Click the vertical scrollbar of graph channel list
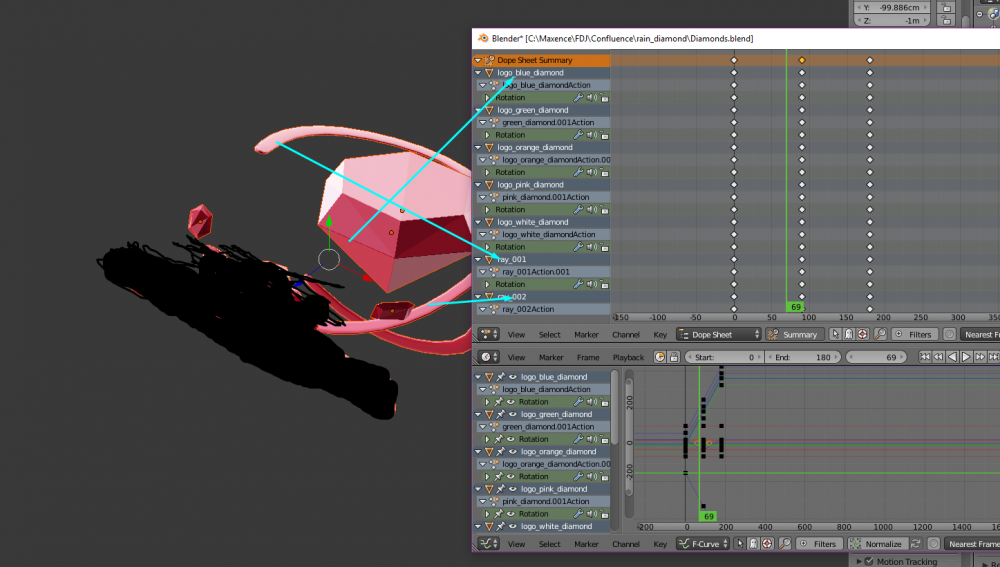Image resolution: width=1000 pixels, height=567 pixels. click(614, 408)
